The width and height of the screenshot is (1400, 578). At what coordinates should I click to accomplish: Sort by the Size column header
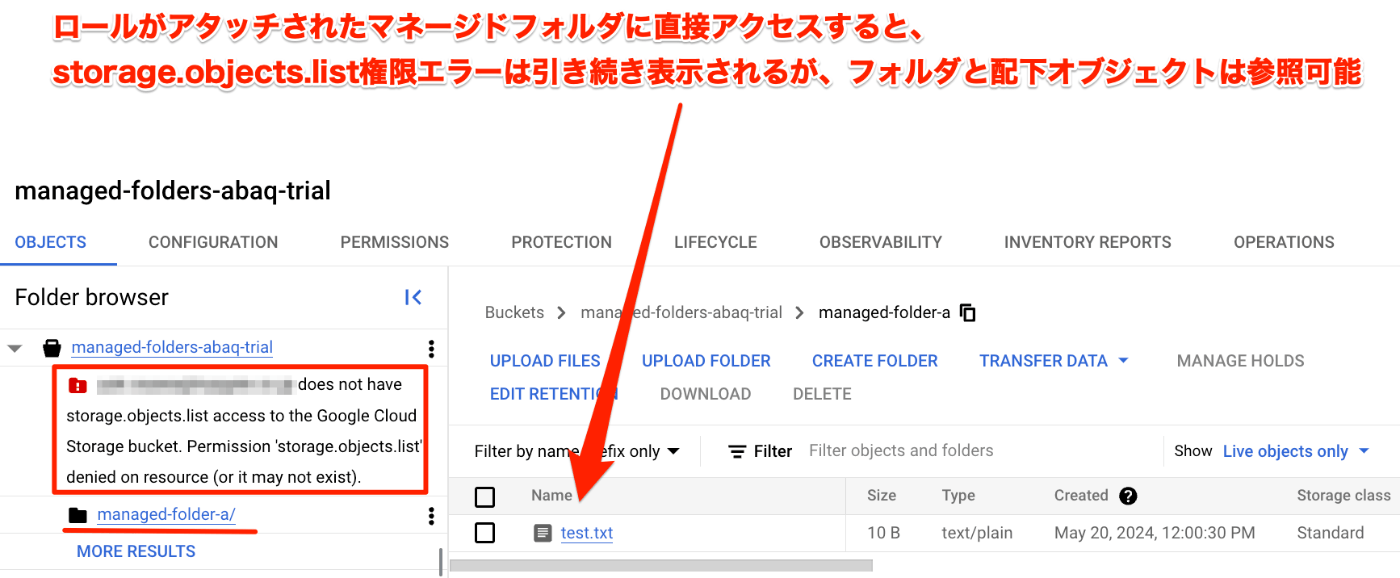[x=881, y=496]
